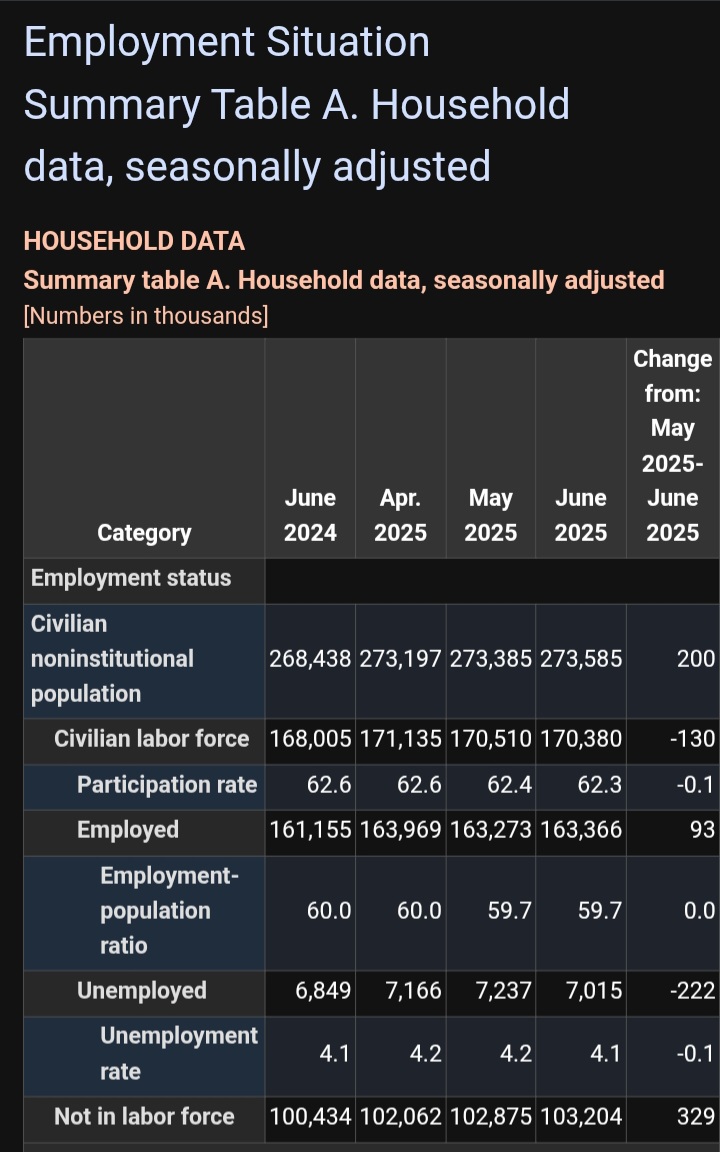This screenshot has height=1152, width=720.
Task: Select the Numbers in thousands note
Action: (x=146, y=316)
